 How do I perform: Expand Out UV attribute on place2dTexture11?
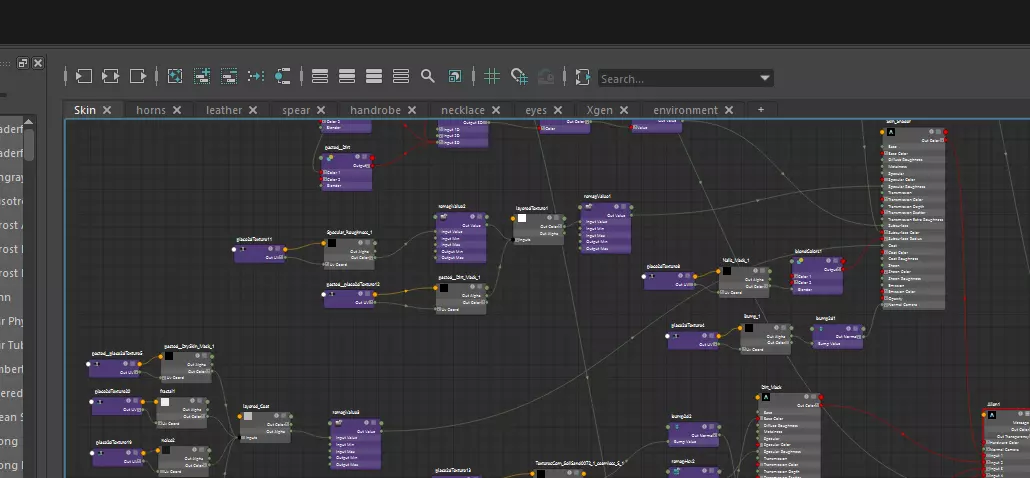pyautogui.click(x=280, y=257)
